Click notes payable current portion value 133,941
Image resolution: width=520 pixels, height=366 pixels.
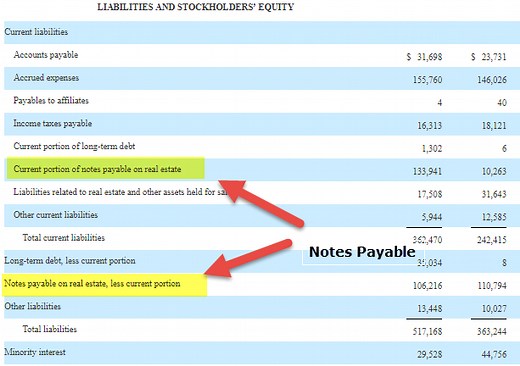[x=428, y=171]
